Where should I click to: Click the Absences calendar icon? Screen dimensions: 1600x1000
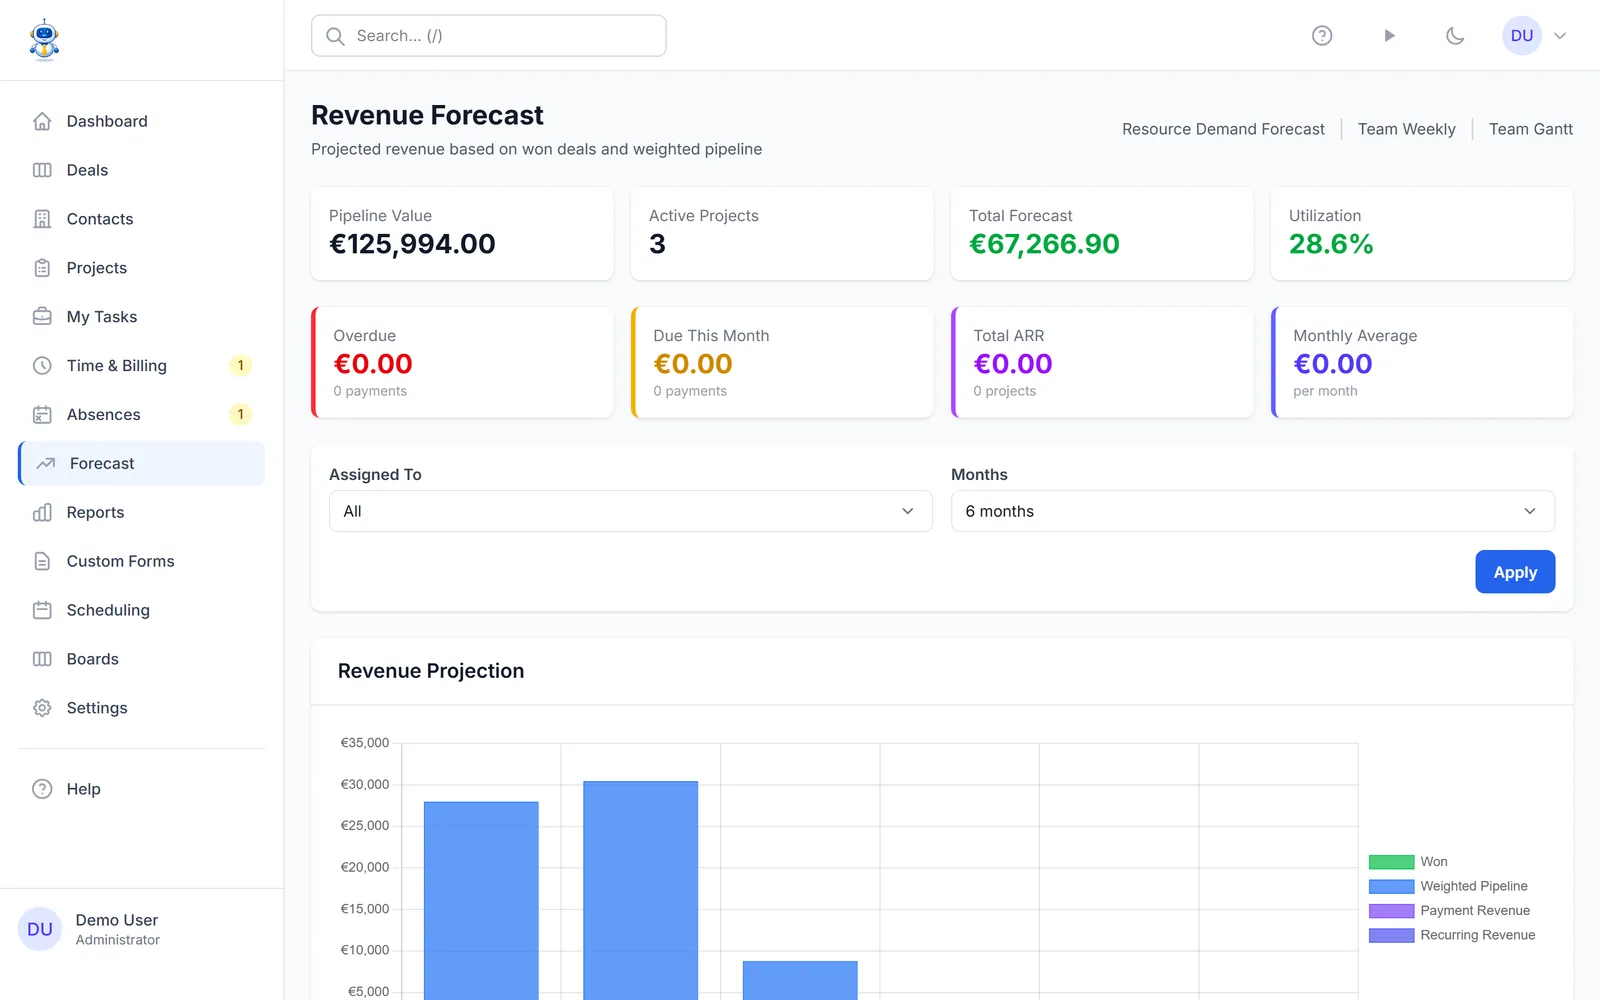coord(42,415)
